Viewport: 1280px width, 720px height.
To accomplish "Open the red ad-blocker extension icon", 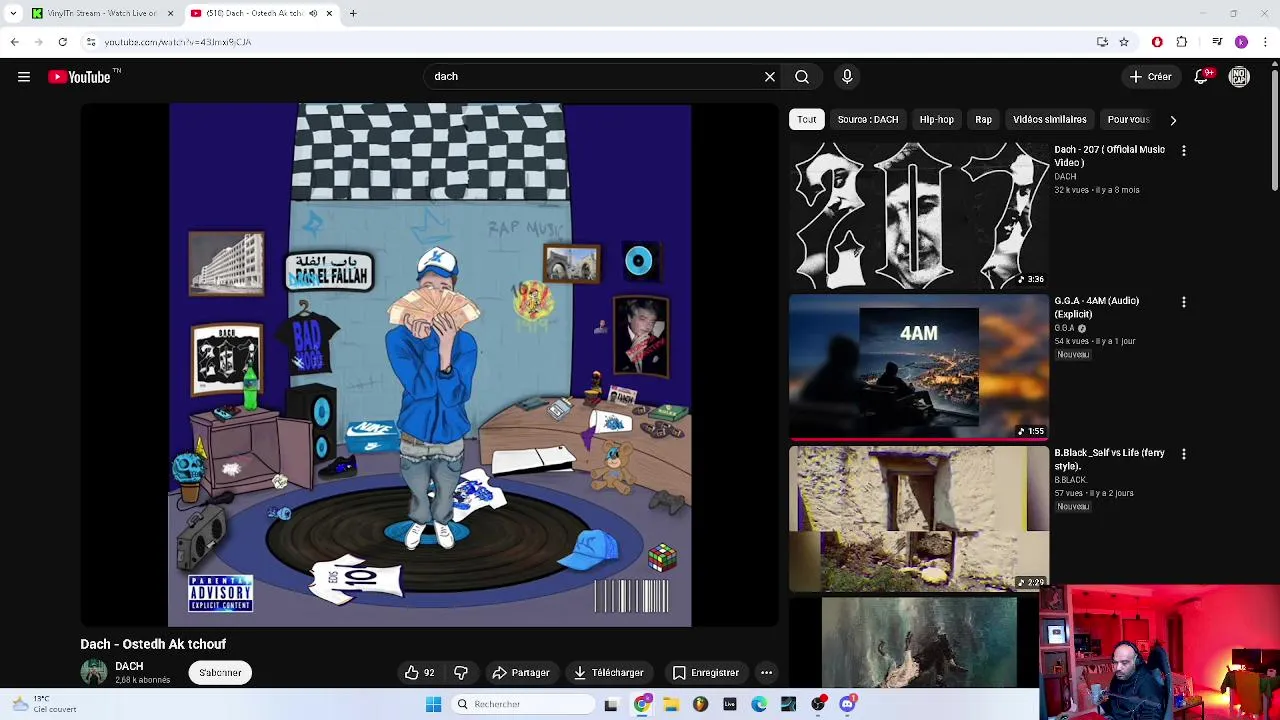I will pyautogui.click(x=1157, y=42).
